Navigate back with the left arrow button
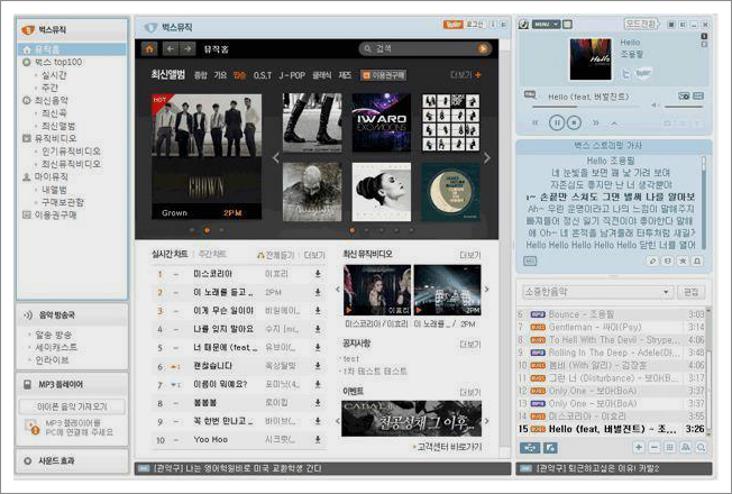Viewport: 732px width, 494px height. coord(170,49)
